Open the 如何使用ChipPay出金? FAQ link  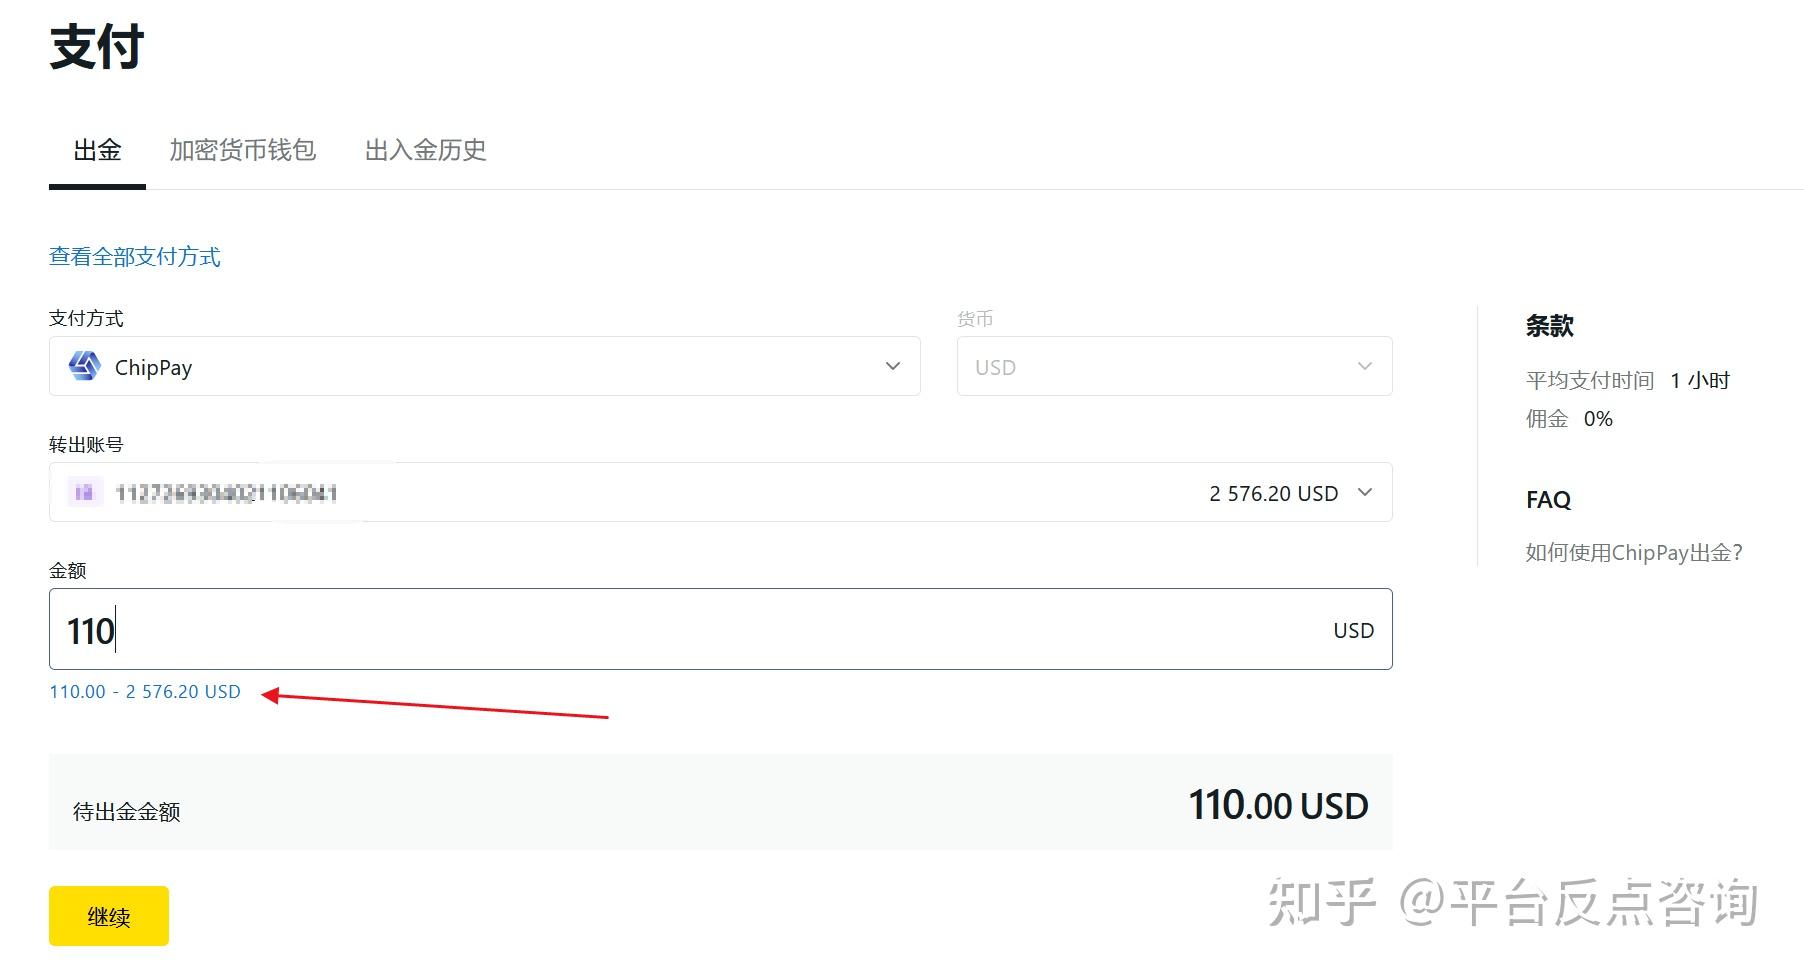pos(1634,553)
